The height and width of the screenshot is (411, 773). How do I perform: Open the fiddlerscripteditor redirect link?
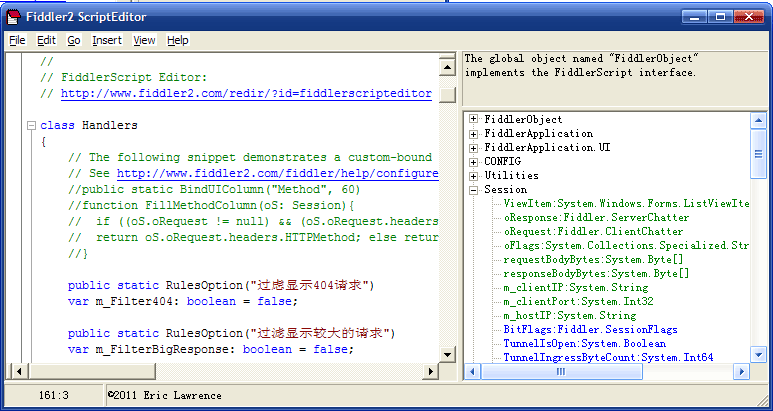(246, 94)
